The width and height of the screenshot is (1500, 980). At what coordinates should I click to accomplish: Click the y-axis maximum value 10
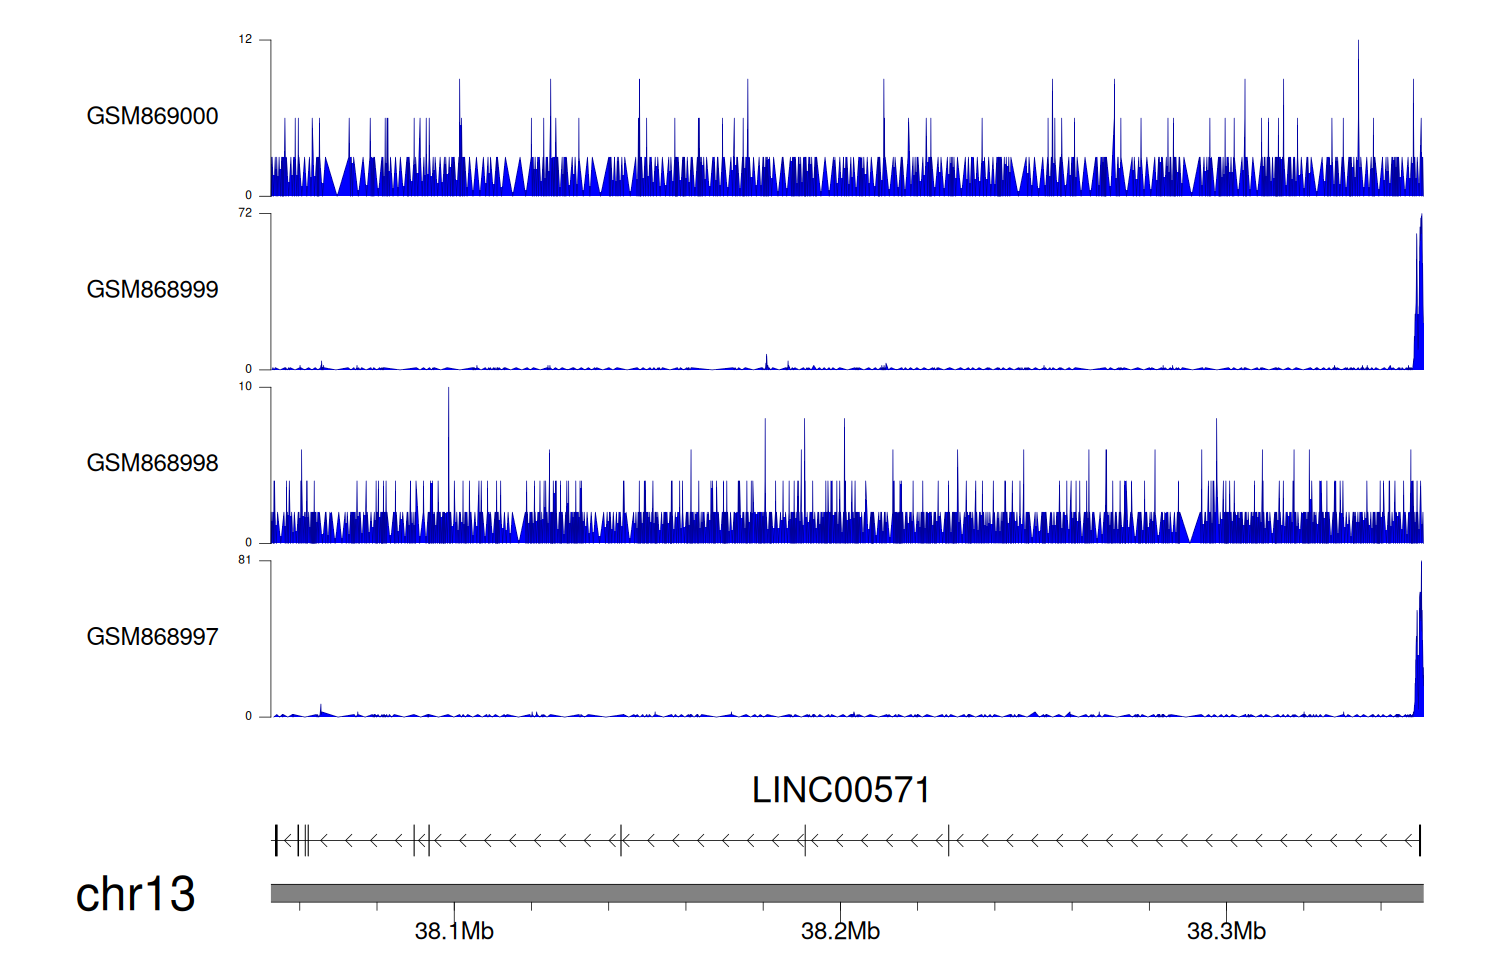coord(245,387)
